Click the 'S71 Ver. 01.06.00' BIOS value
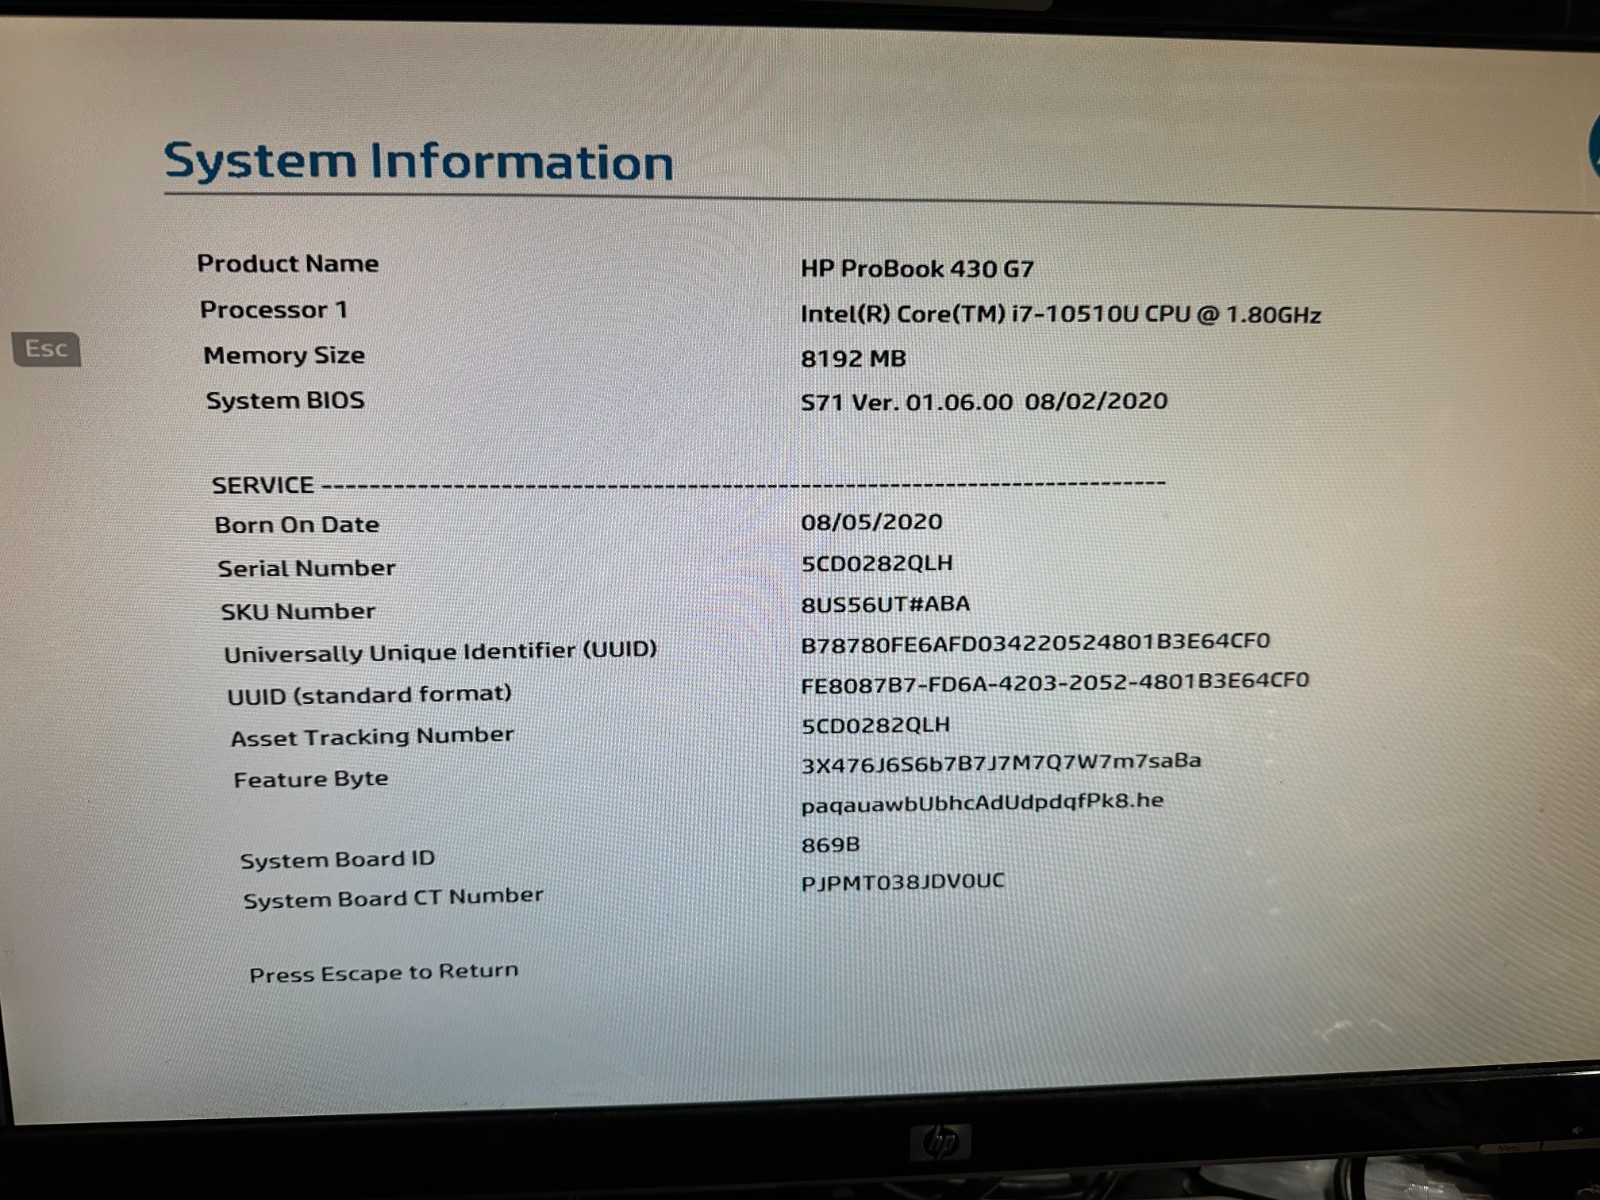 point(984,401)
